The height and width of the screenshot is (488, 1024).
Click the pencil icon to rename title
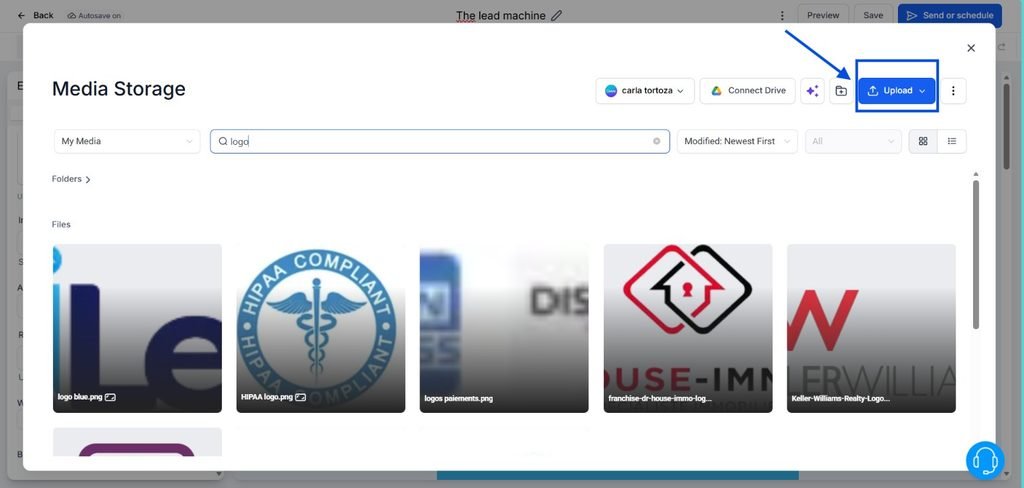pyautogui.click(x=556, y=16)
